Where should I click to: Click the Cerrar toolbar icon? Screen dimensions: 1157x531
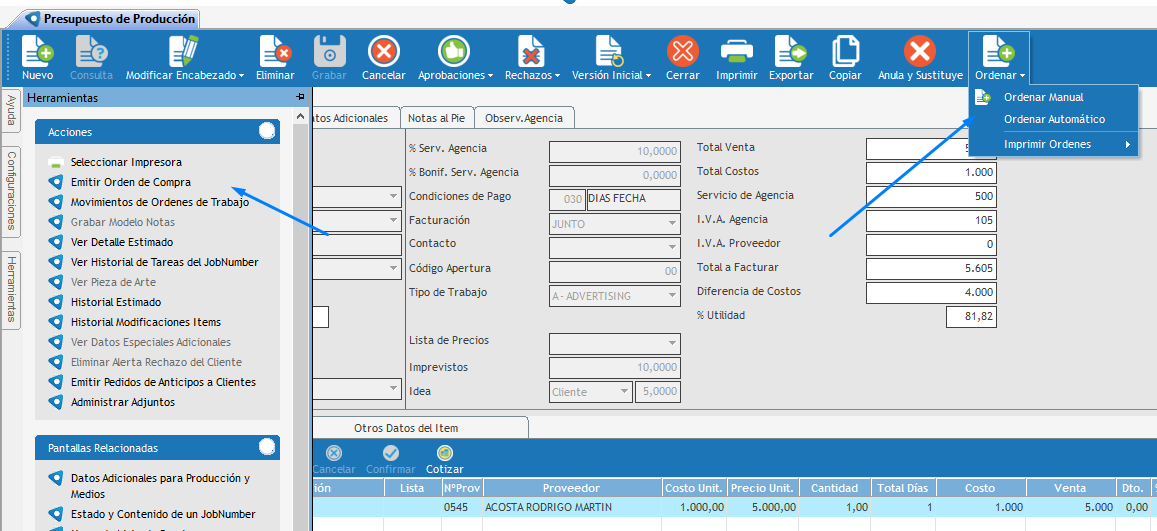coord(683,51)
